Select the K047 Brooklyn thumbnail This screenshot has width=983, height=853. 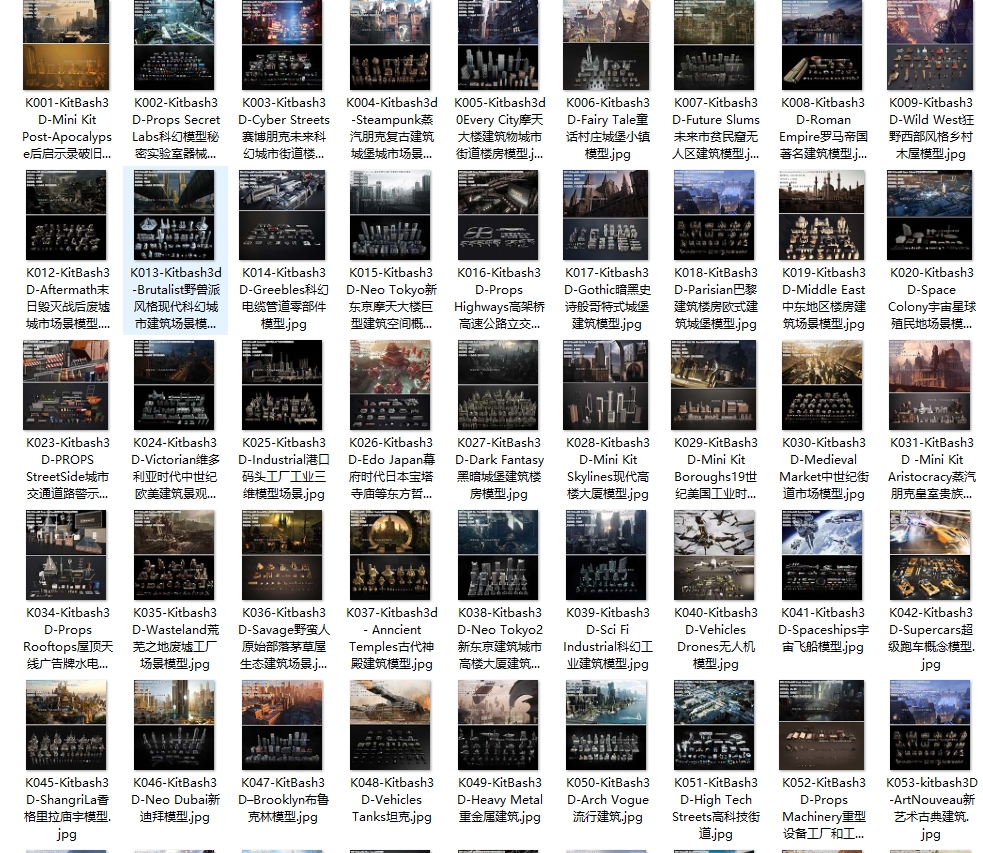point(282,725)
